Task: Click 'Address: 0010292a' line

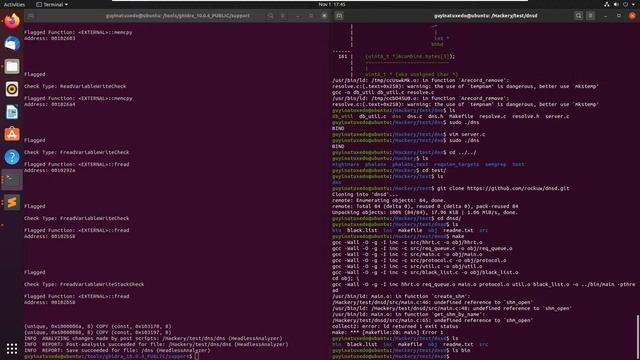Action: [x=49, y=171]
